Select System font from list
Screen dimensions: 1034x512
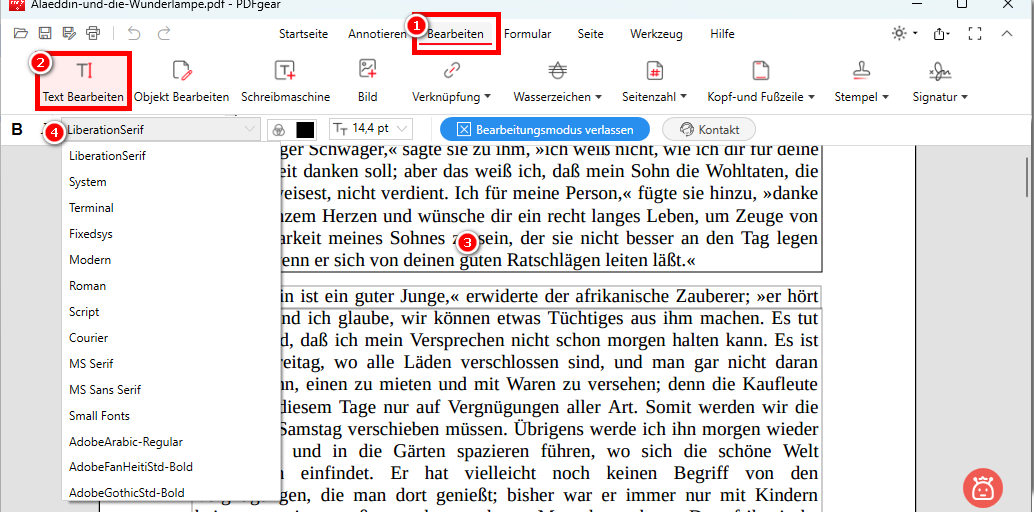[x=171, y=181]
